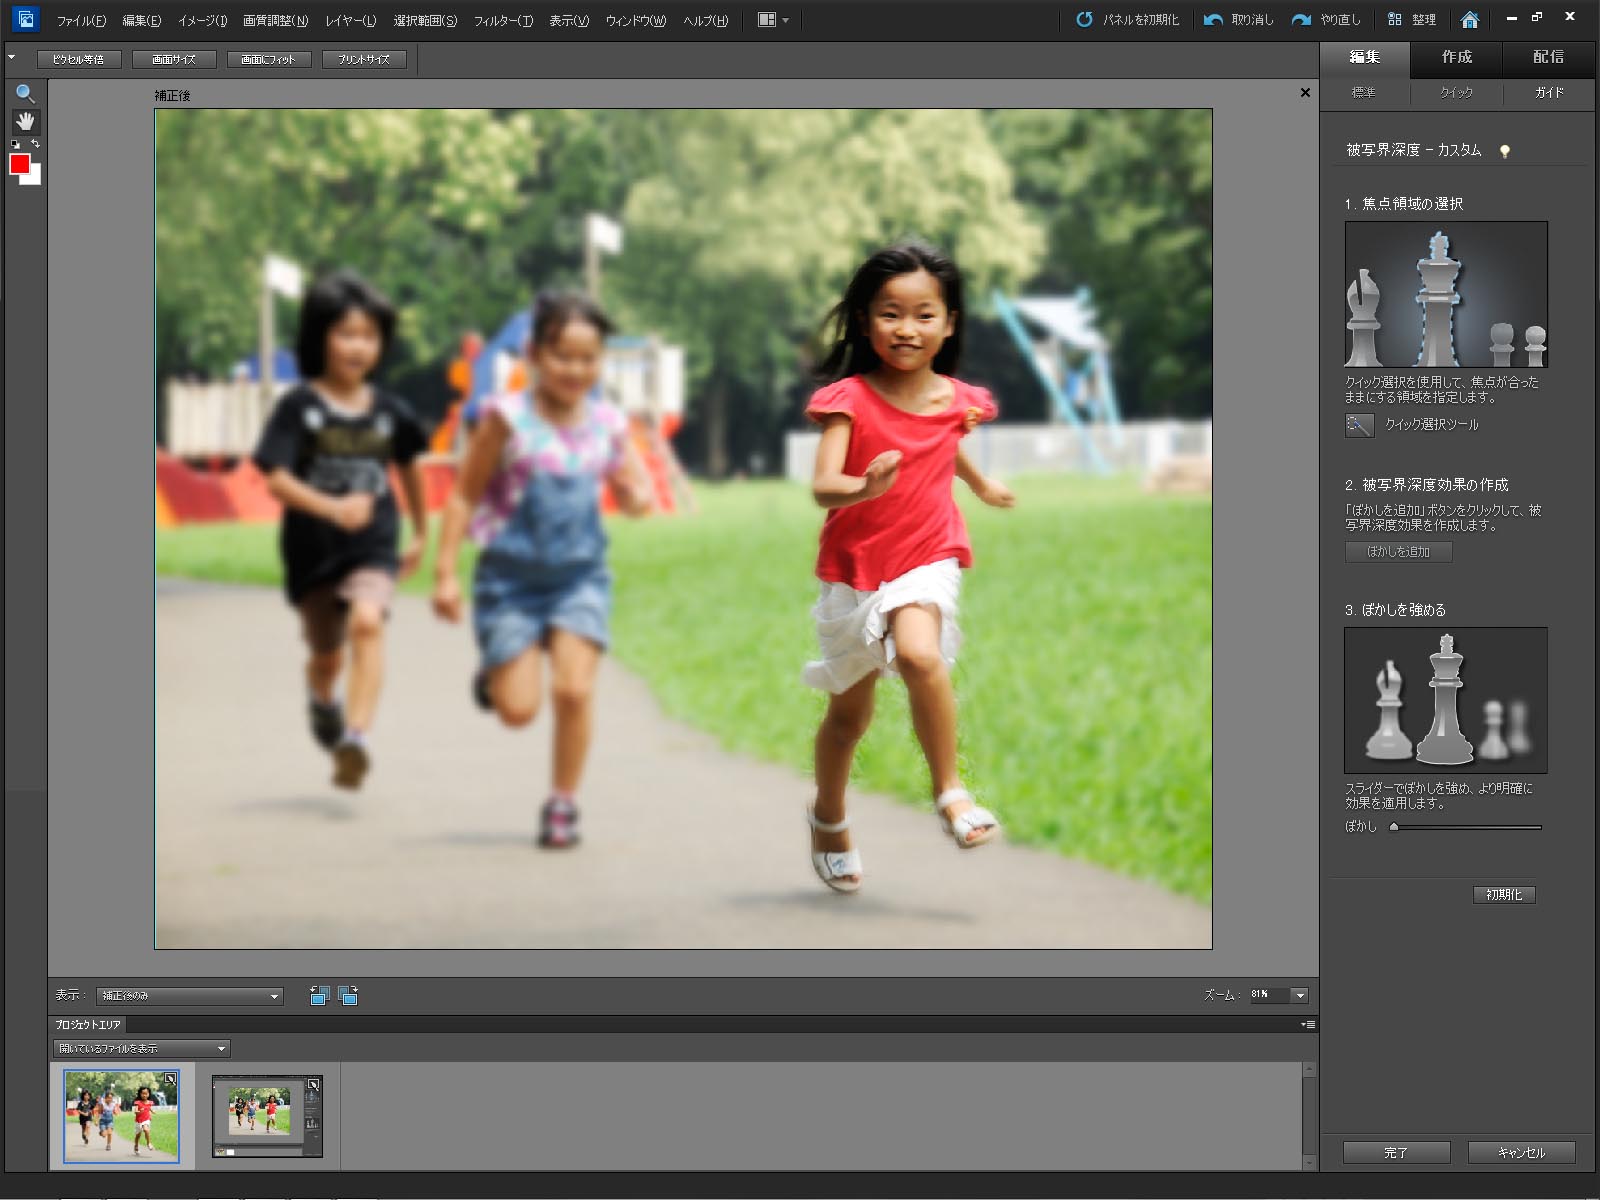The width and height of the screenshot is (1600, 1200).
Task: Activate the クイック選択ツール quick selection icon
Action: point(1359,425)
